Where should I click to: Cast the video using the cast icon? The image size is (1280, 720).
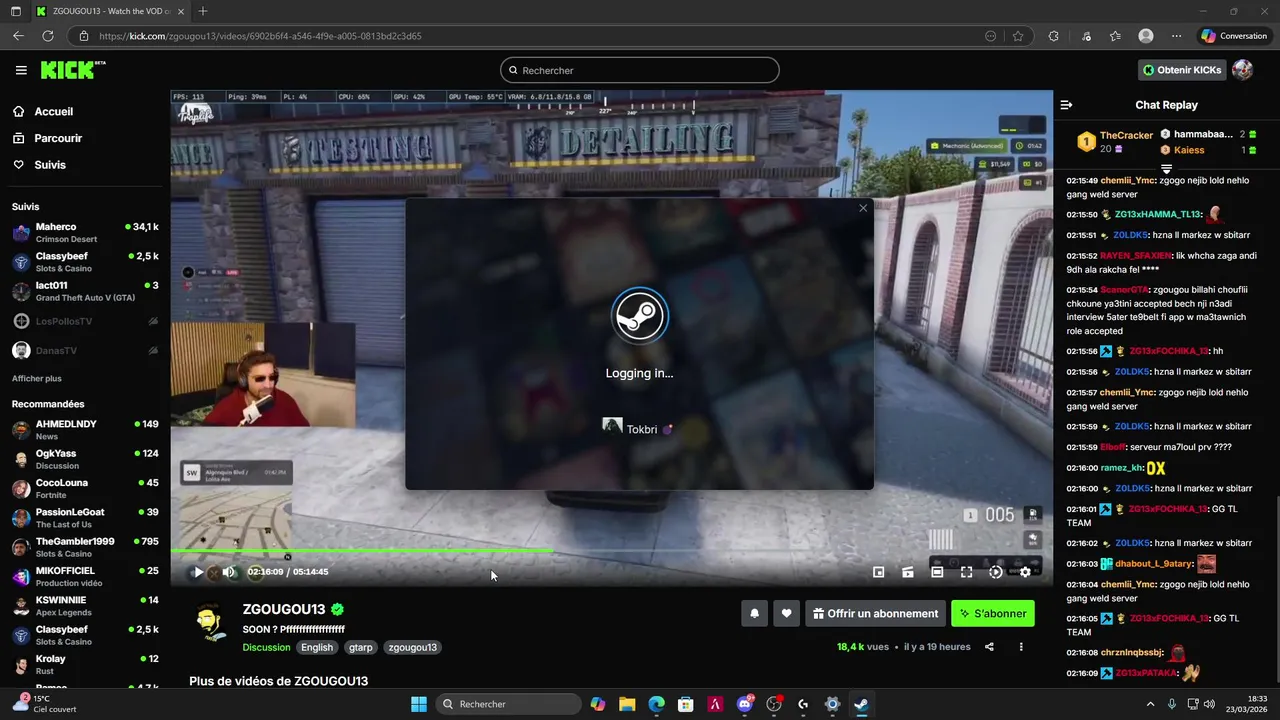908,572
